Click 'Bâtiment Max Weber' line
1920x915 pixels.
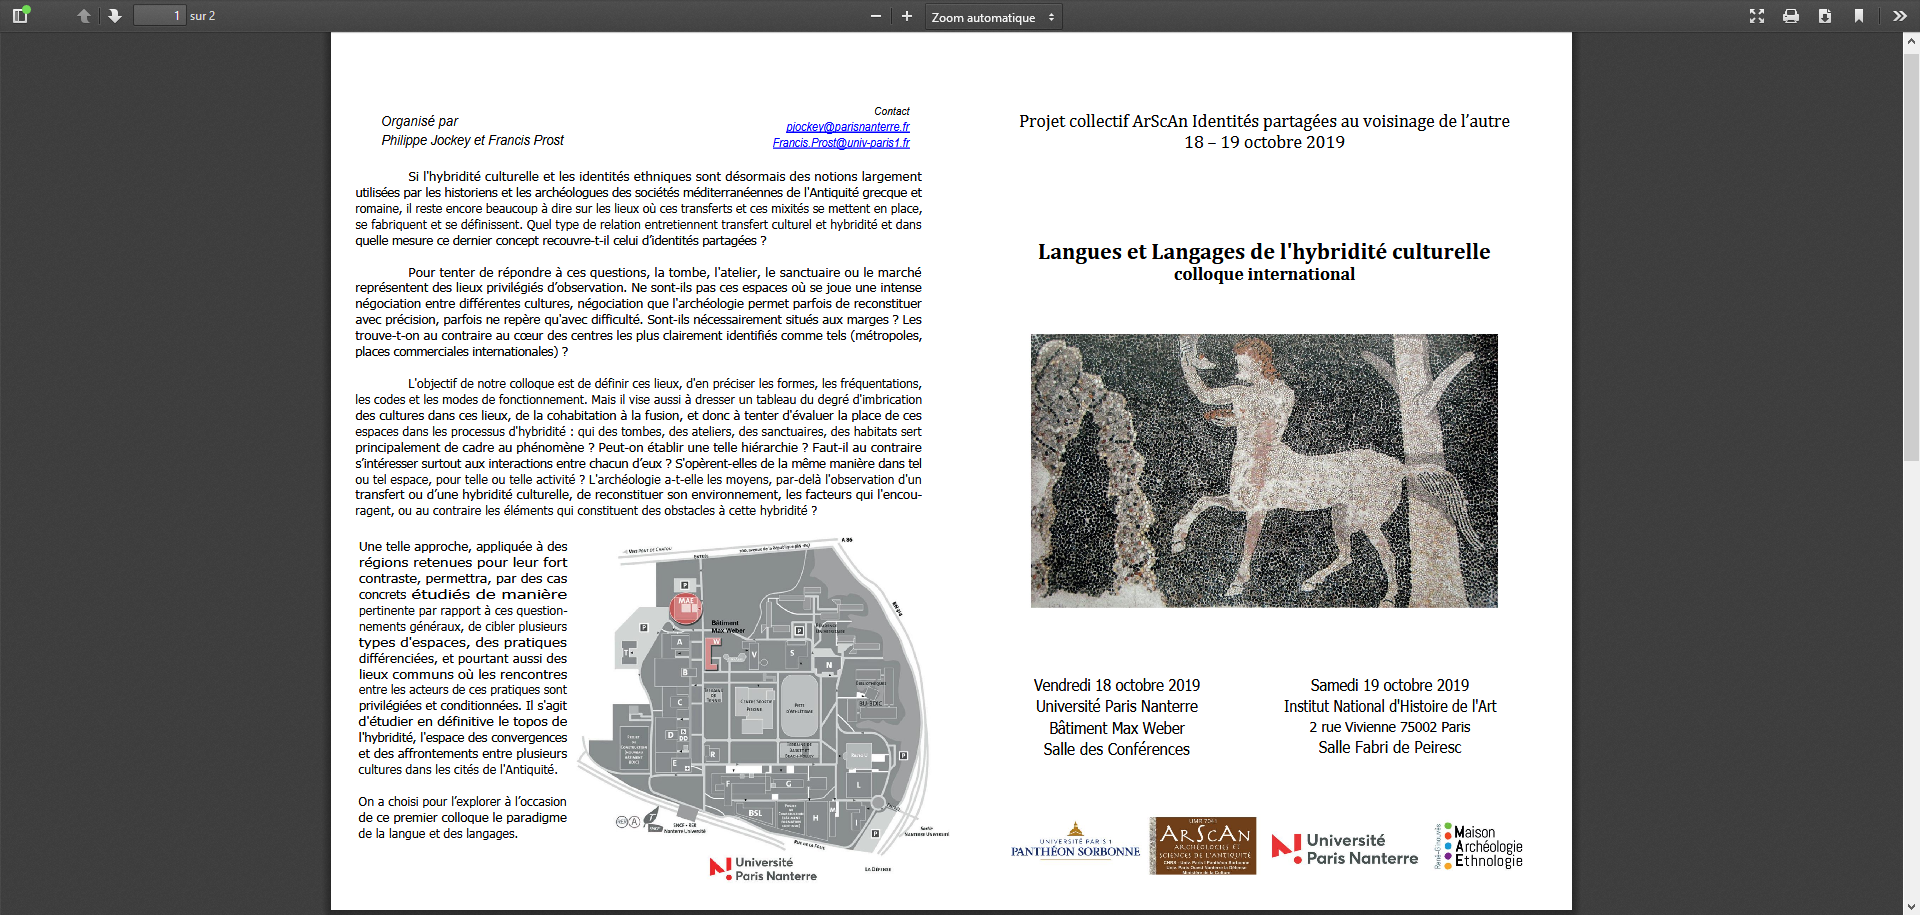(1117, 728)
